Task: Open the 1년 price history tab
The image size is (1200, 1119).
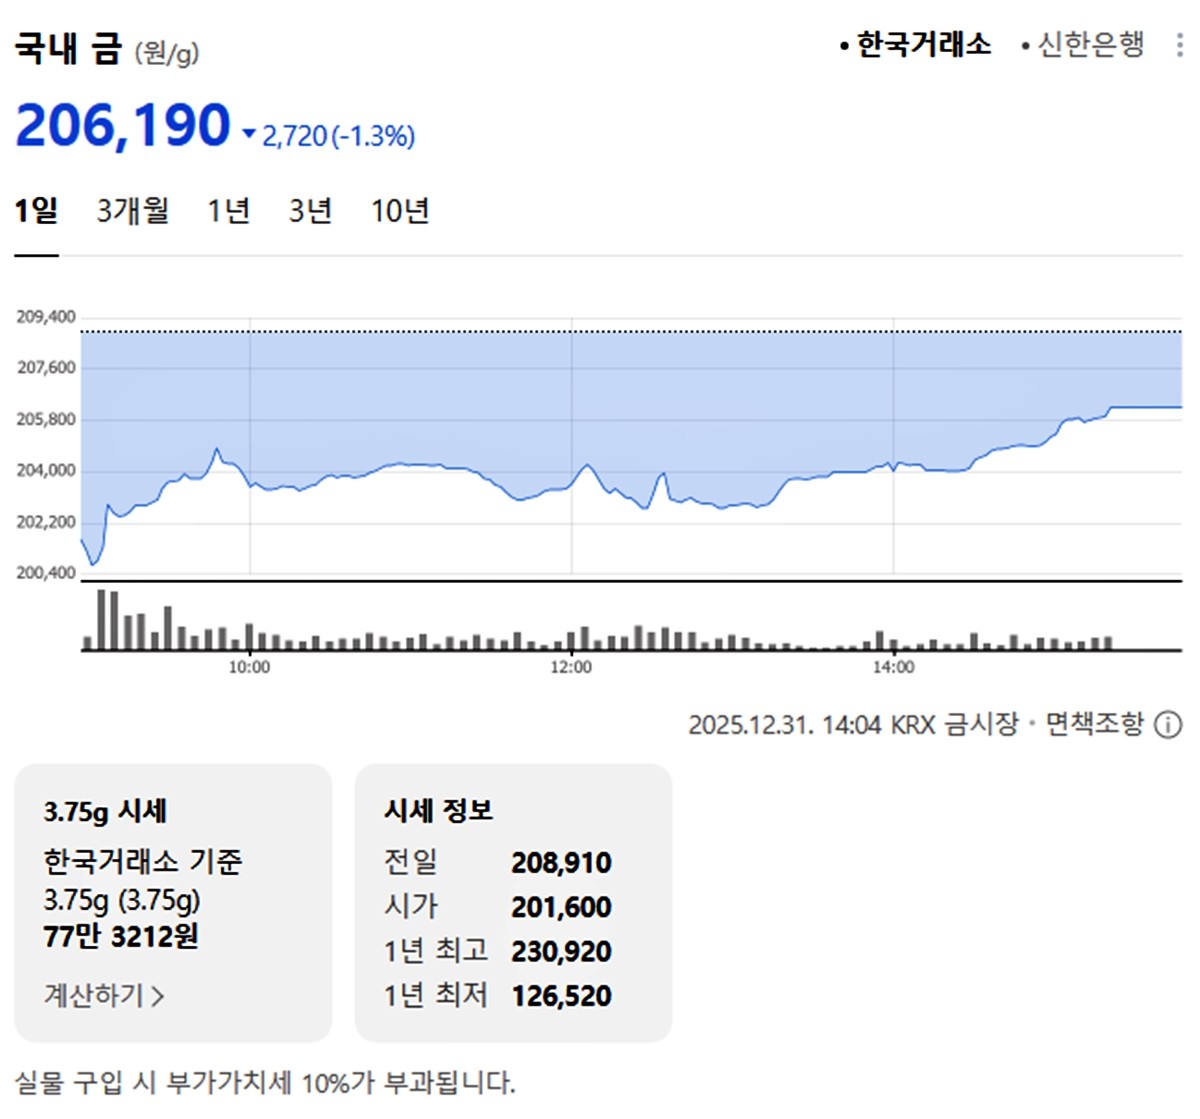Action: [227, 211]
